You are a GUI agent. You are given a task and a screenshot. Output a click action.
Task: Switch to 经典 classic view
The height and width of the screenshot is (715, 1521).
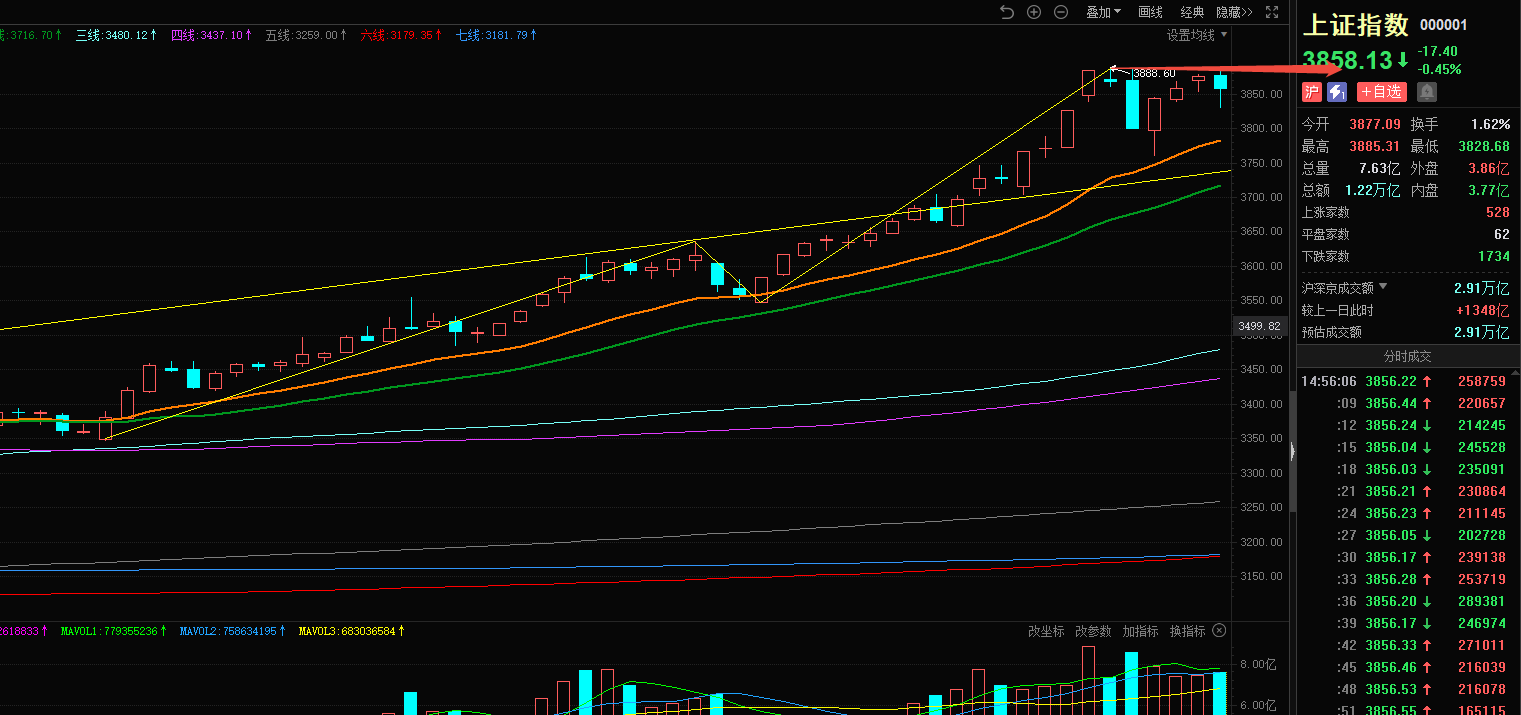point(1192,12)
